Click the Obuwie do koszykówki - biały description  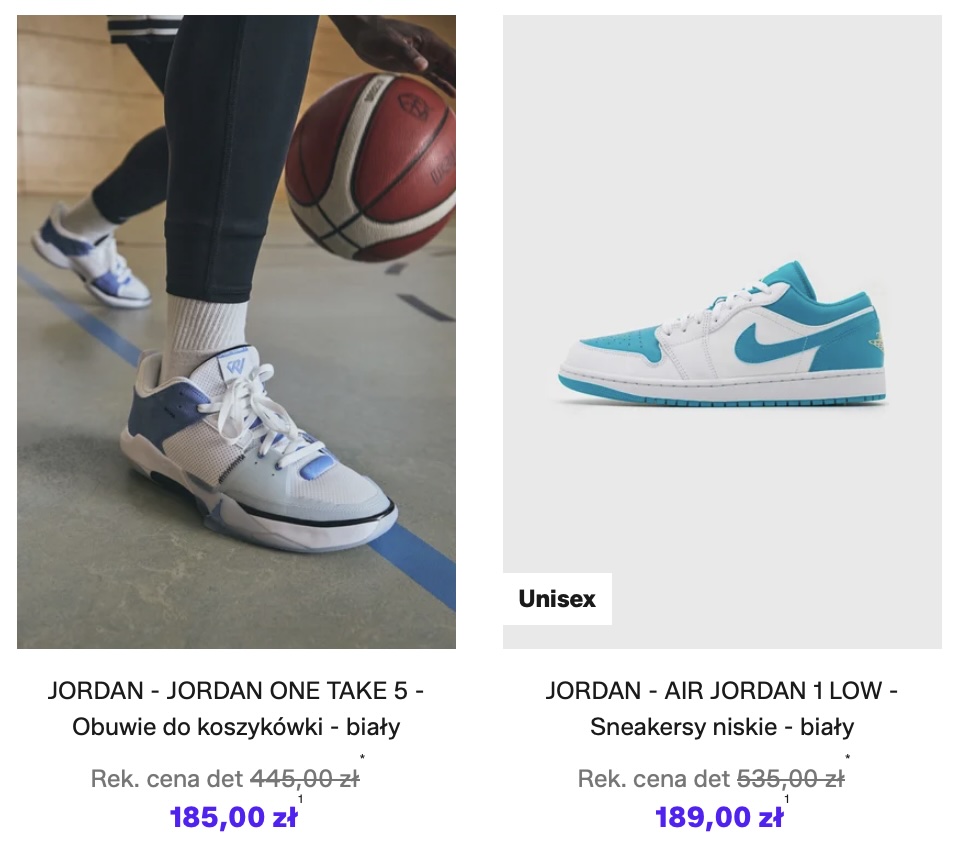(236, 727)
